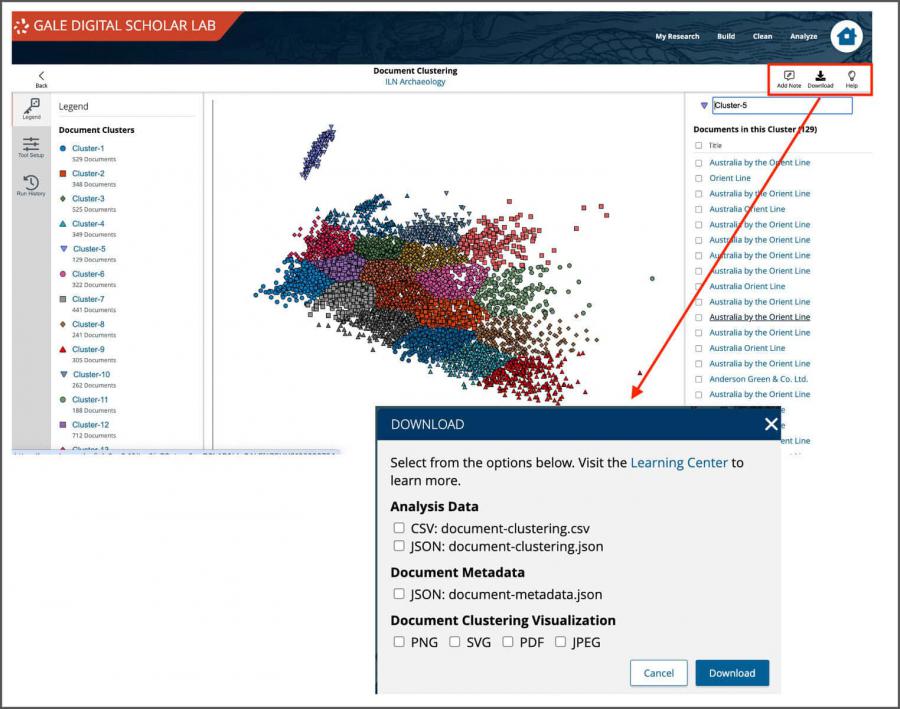The image size is (900, 709).
Task: Open the My Research menu
Action: pos(677,36)
